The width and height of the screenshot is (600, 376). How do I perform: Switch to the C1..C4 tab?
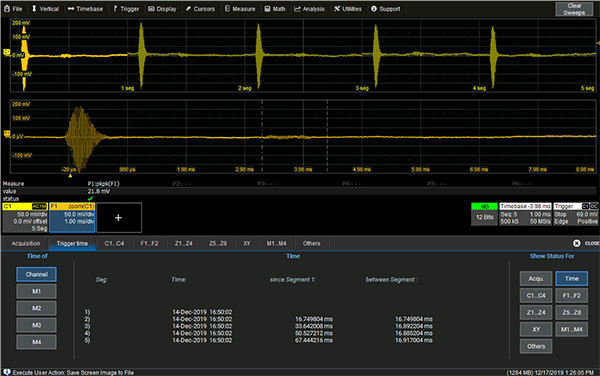pos(114,244)
